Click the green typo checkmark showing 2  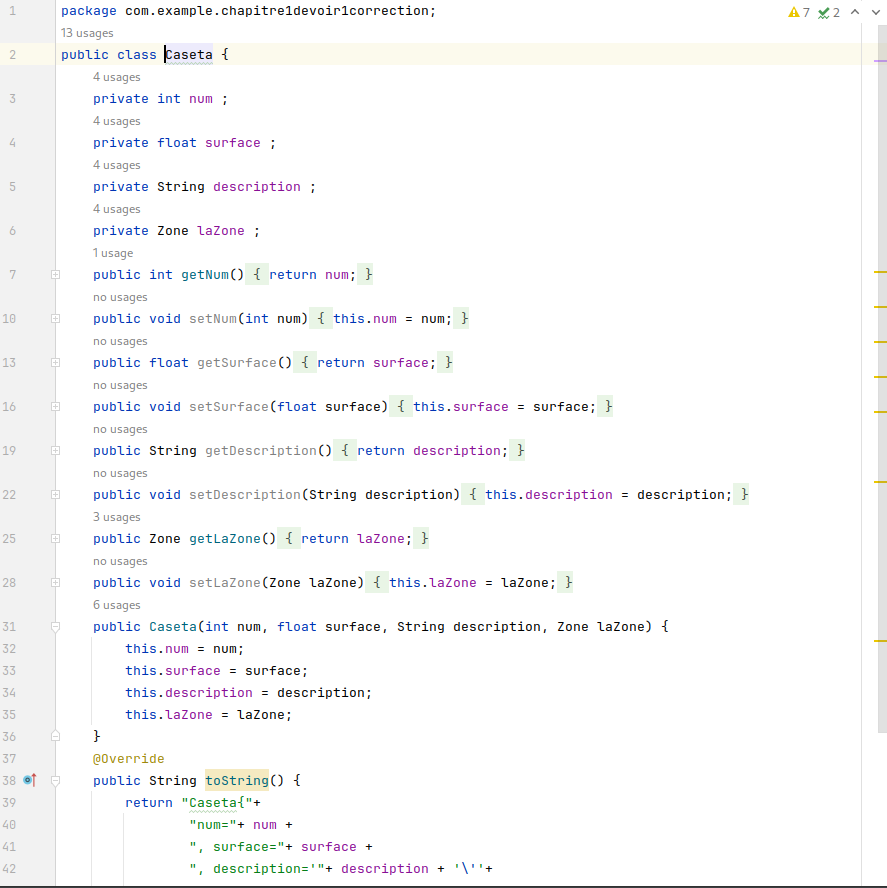tap(829, 12)
